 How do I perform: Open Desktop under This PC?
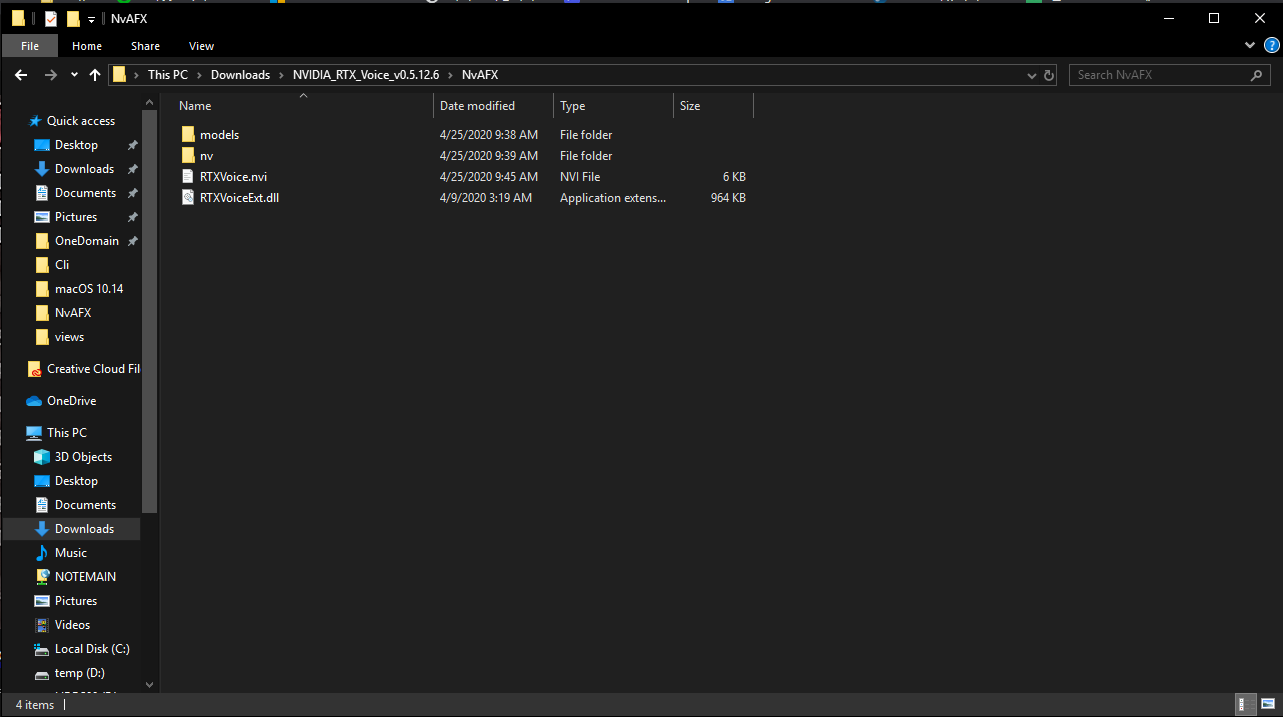[x=76, y=481]
